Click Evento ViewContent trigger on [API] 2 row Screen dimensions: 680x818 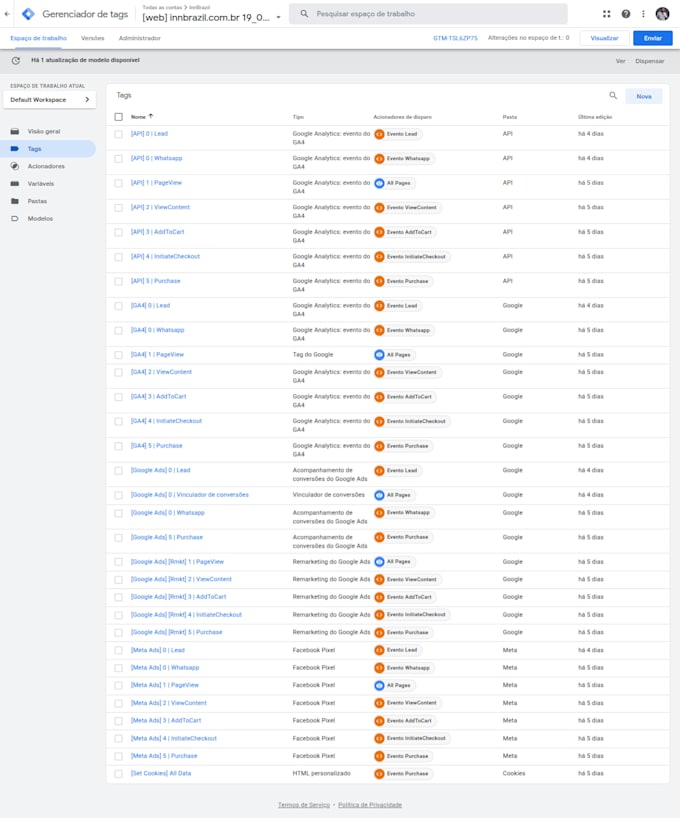click(x=408, y=208)
